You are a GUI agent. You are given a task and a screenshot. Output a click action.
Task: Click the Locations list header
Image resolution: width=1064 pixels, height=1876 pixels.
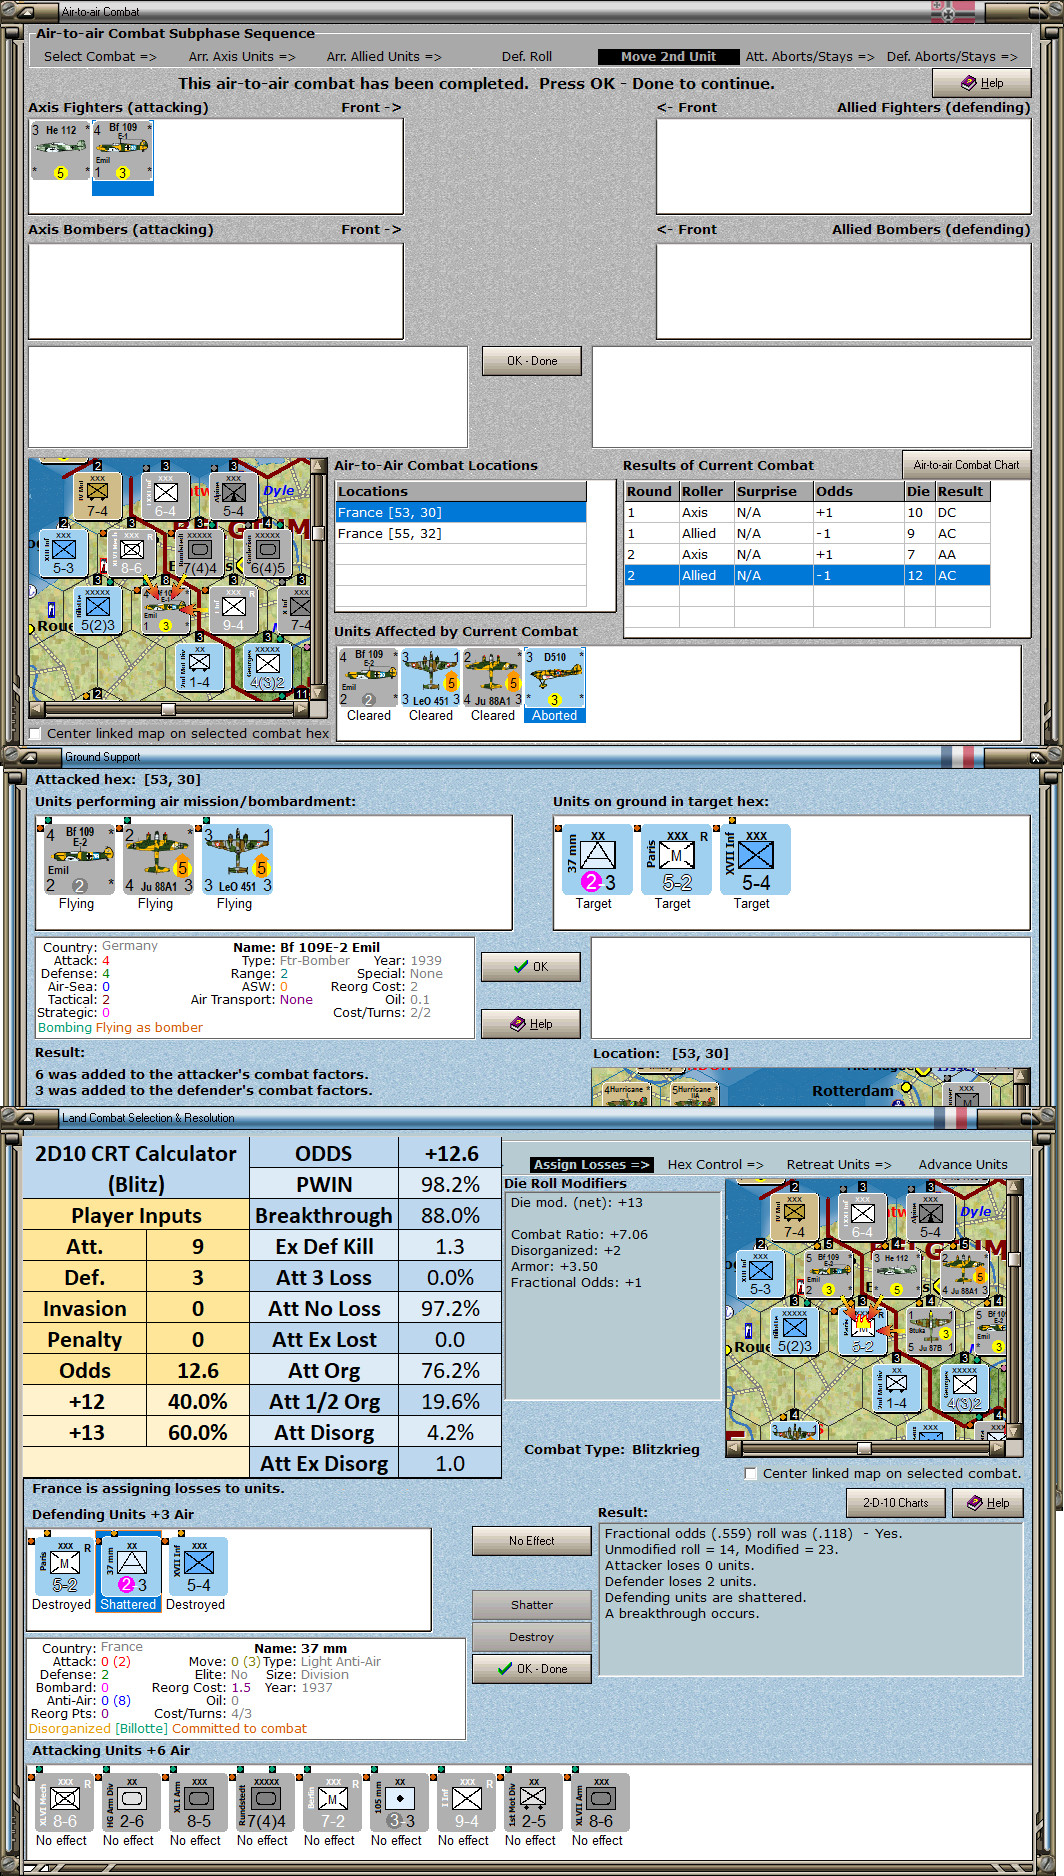point(461,492)
